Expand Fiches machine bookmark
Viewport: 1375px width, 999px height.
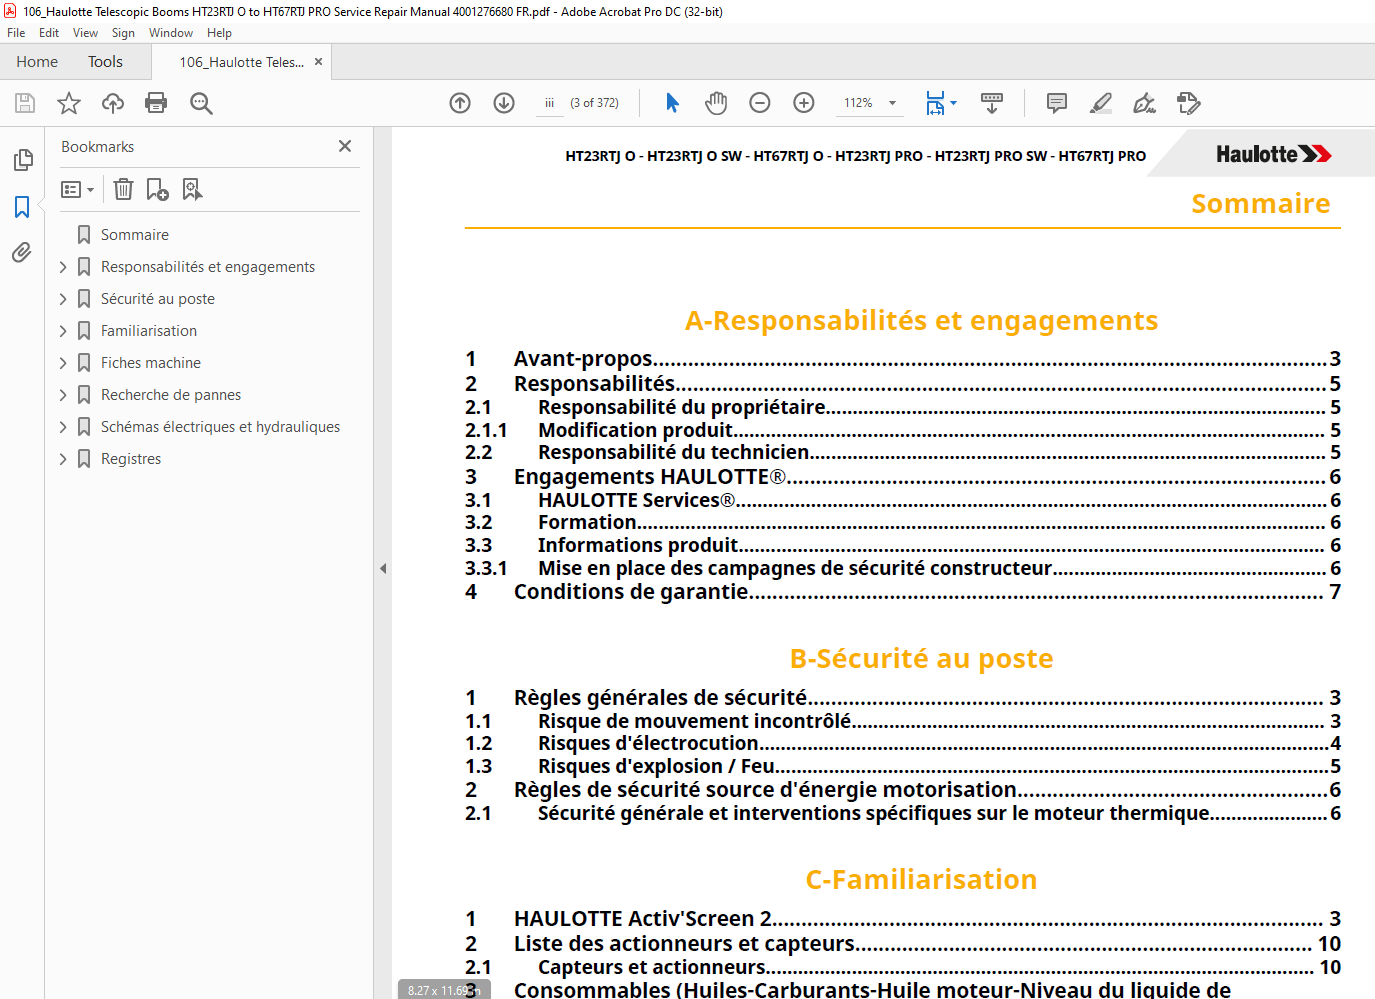click(63, 363)
